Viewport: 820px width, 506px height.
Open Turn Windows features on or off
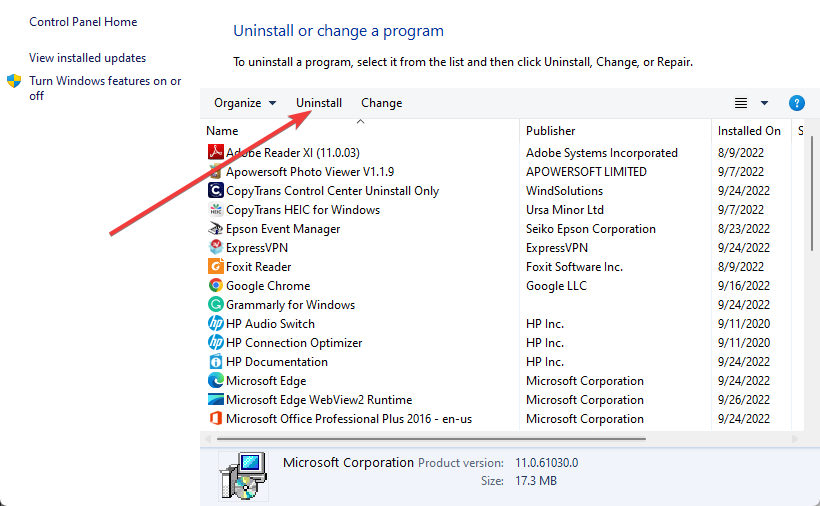point(105,88)
